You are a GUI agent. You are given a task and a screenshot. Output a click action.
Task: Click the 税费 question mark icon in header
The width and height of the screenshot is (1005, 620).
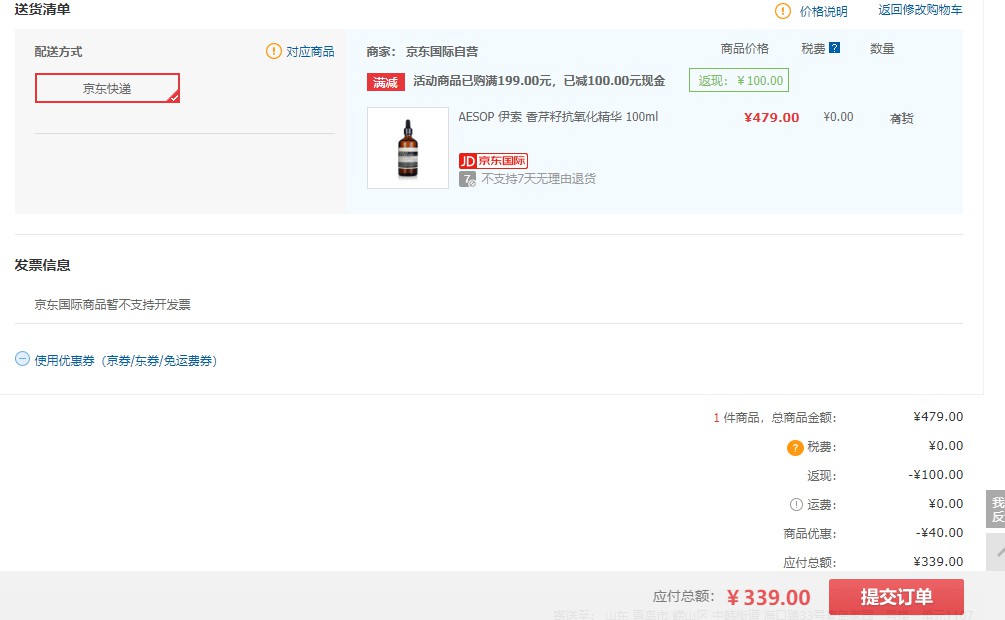pos(835,47)
